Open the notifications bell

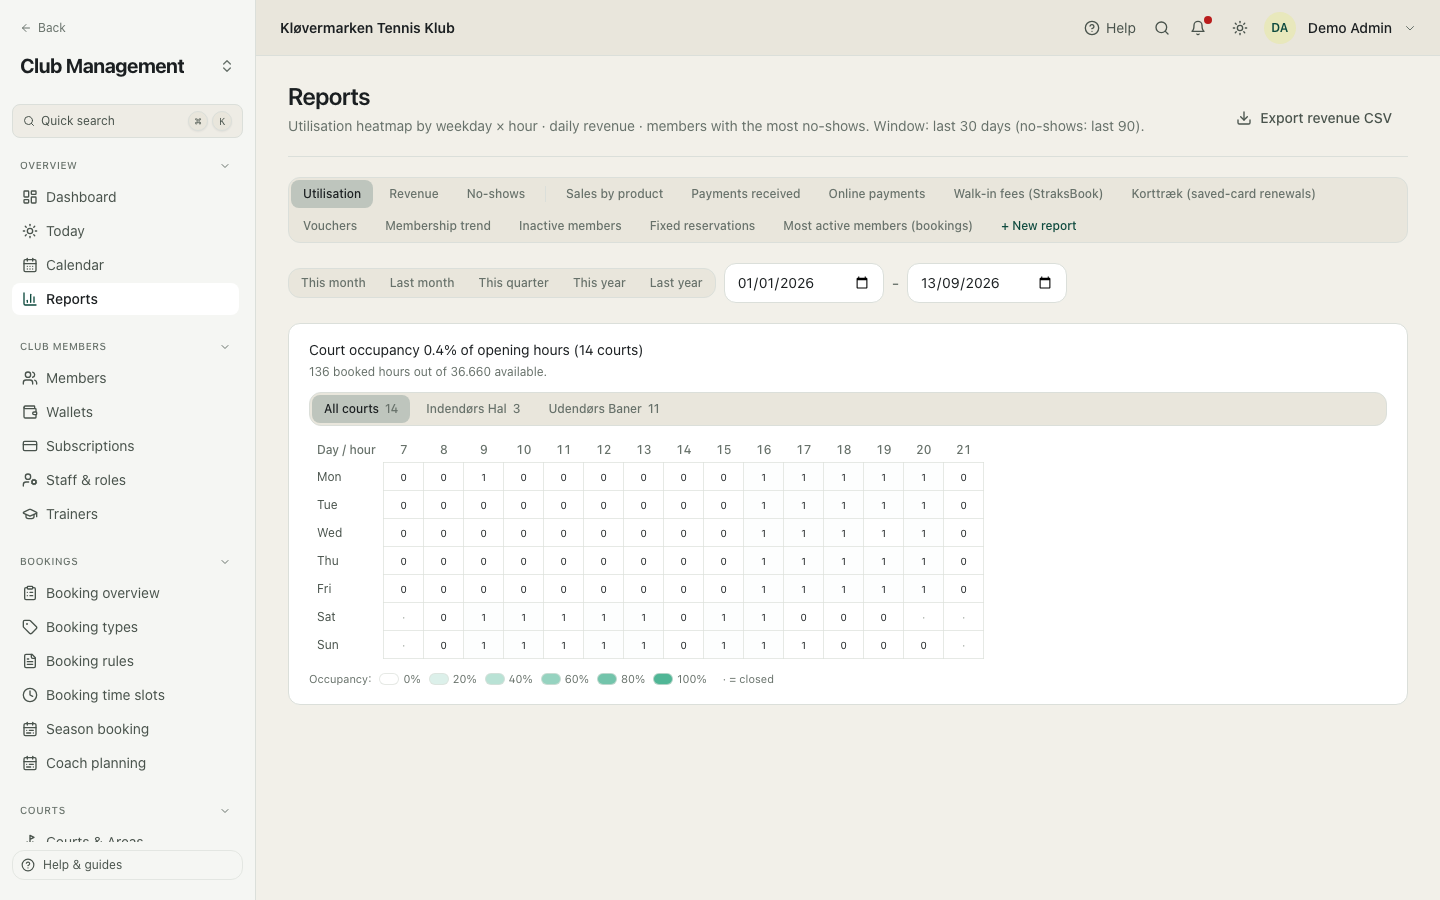point(1198,28)
